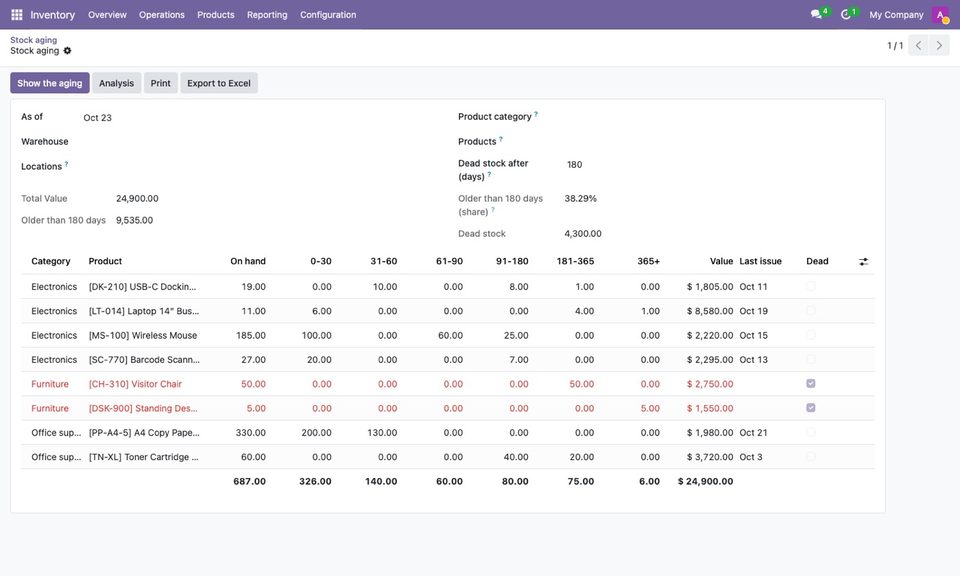Show help for Older than 180 days share
The image size is (960, 576).
(x=493, y=210)
